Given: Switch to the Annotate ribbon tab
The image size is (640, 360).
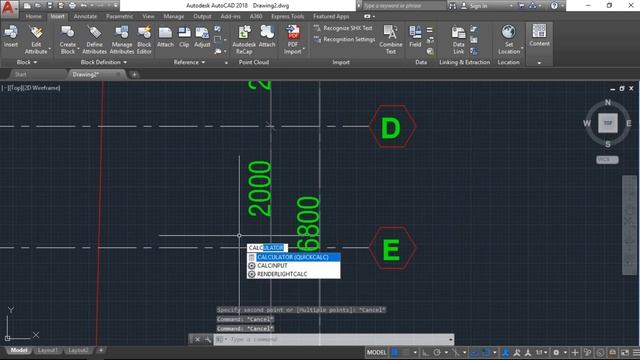Looking at the screenshot, I should click(85, 16).
